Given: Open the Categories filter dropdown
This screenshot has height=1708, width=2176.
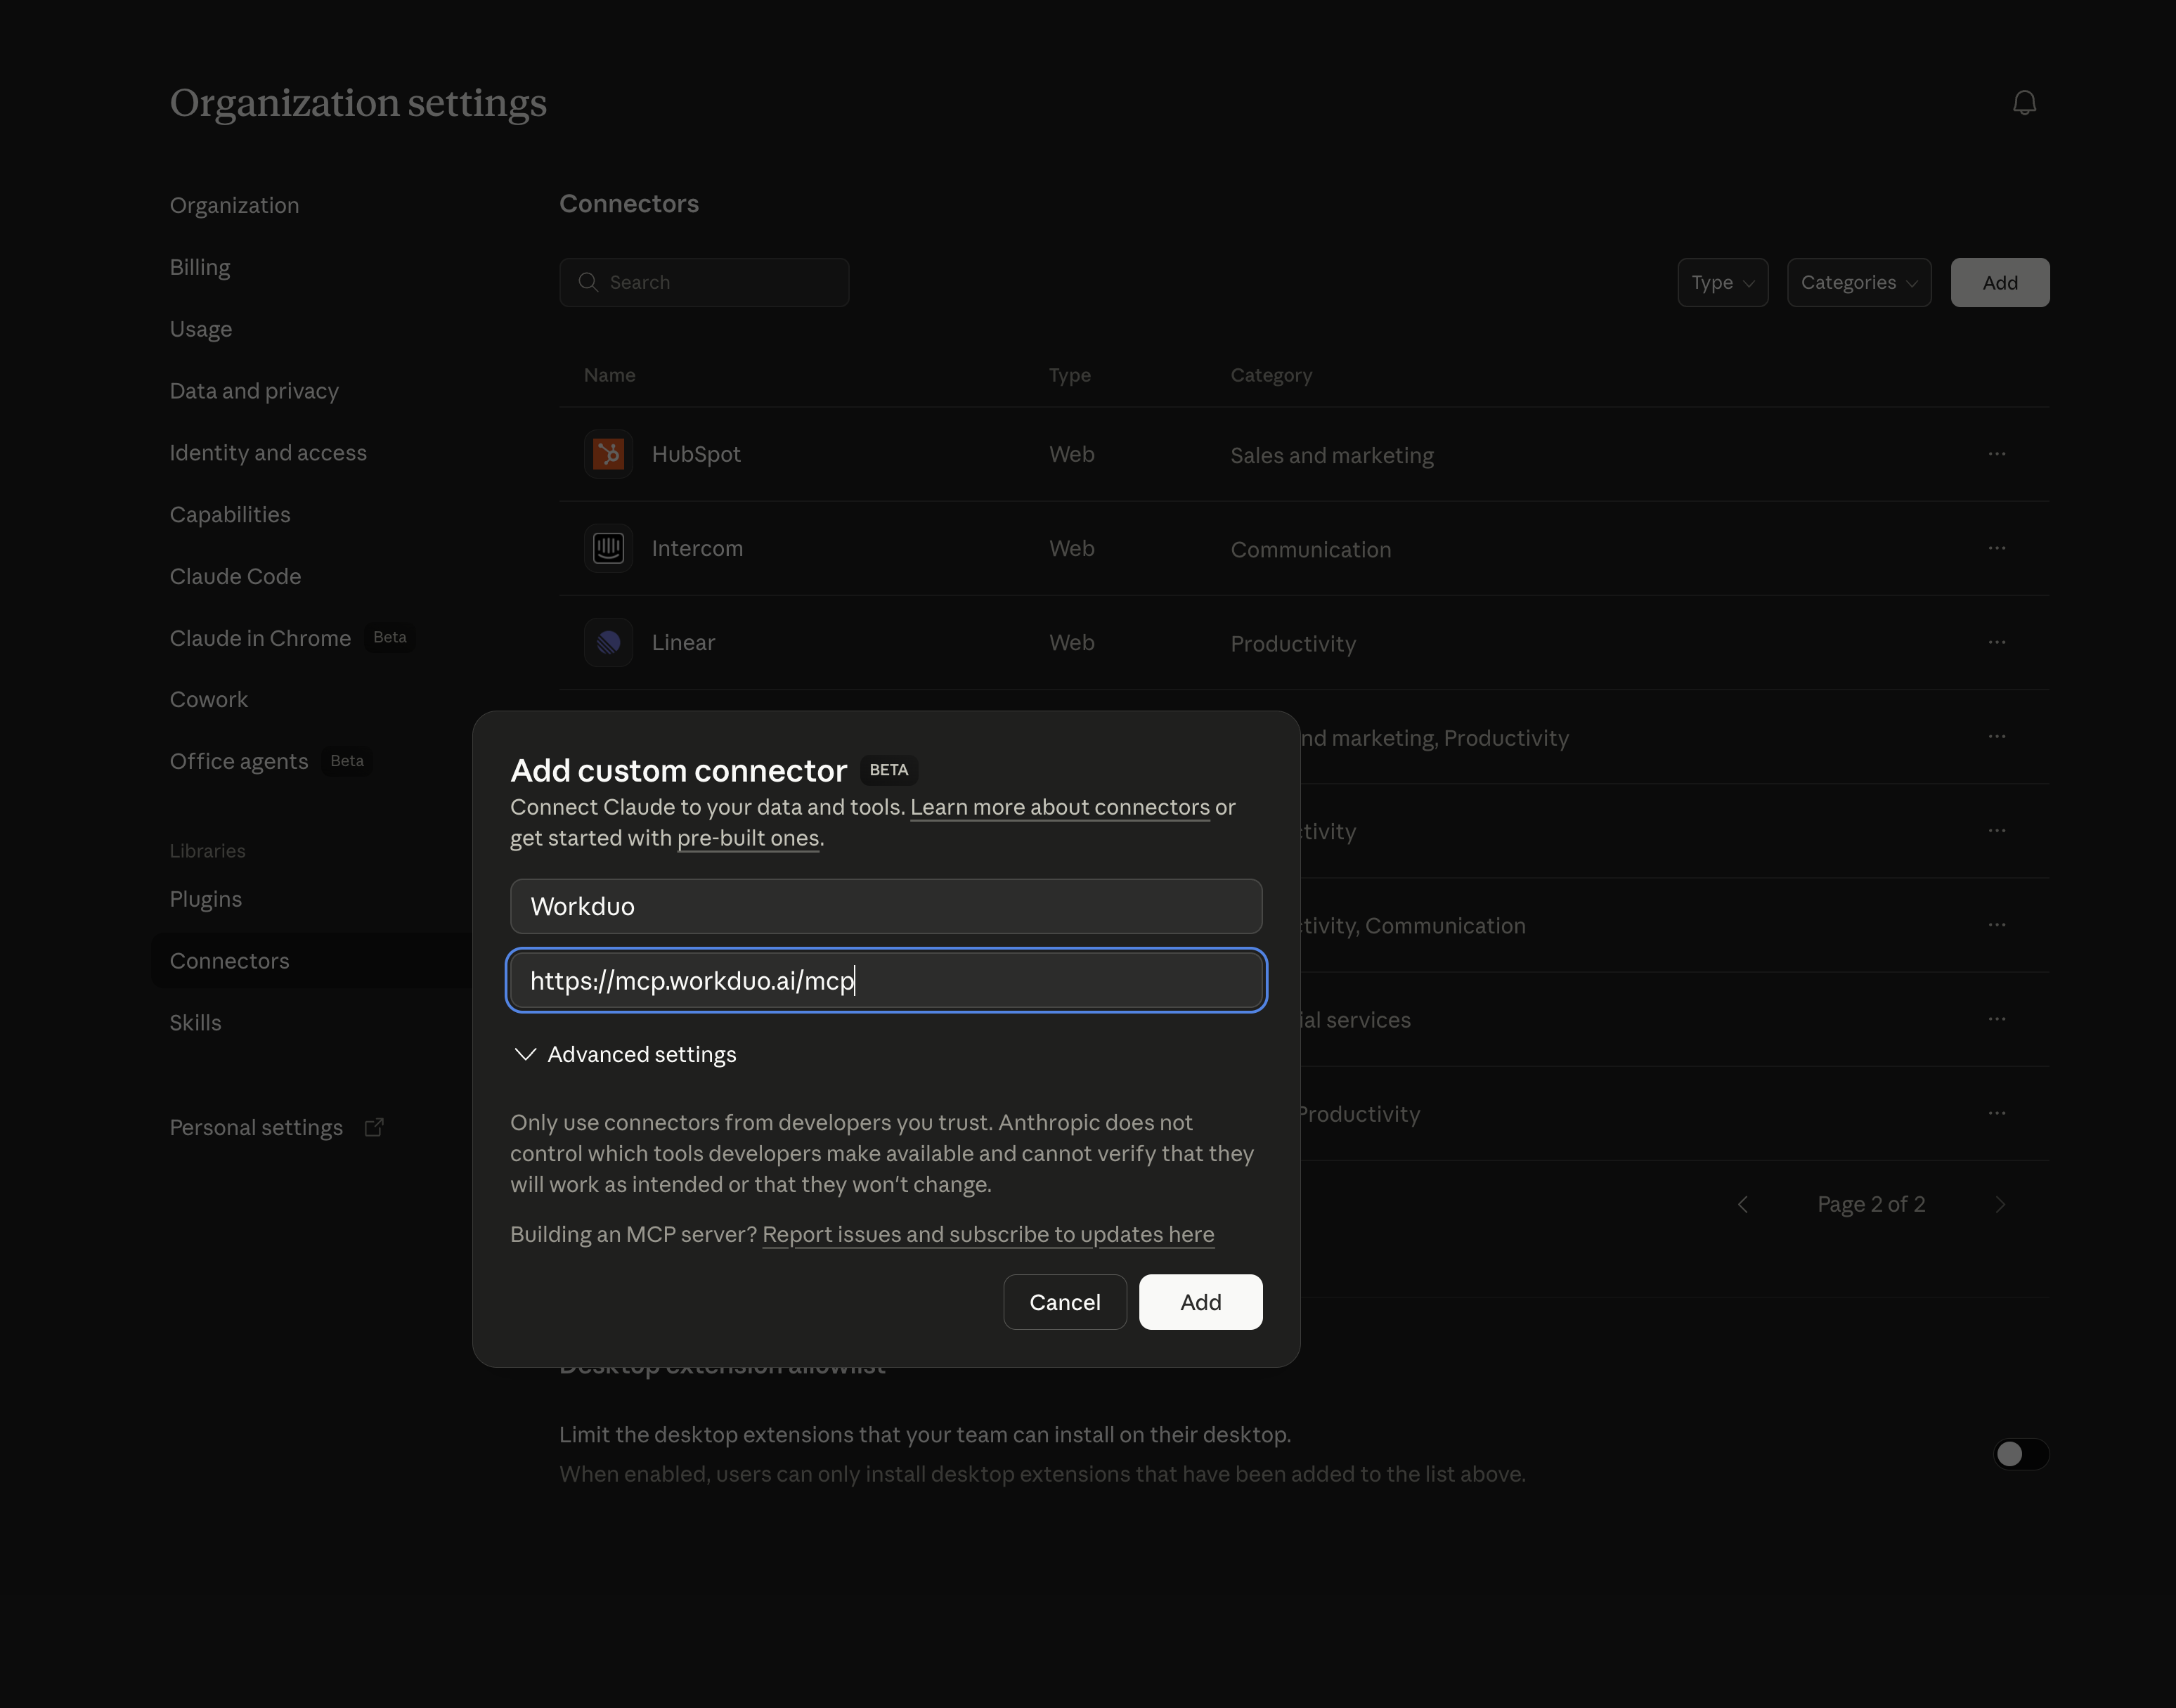Looking at the screenshot, I should [x=1858, y=282].
